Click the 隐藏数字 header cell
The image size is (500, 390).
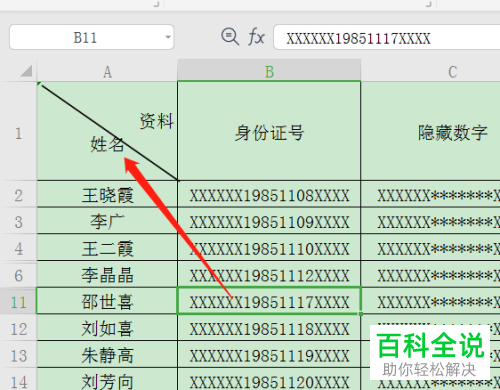(431, 131)
